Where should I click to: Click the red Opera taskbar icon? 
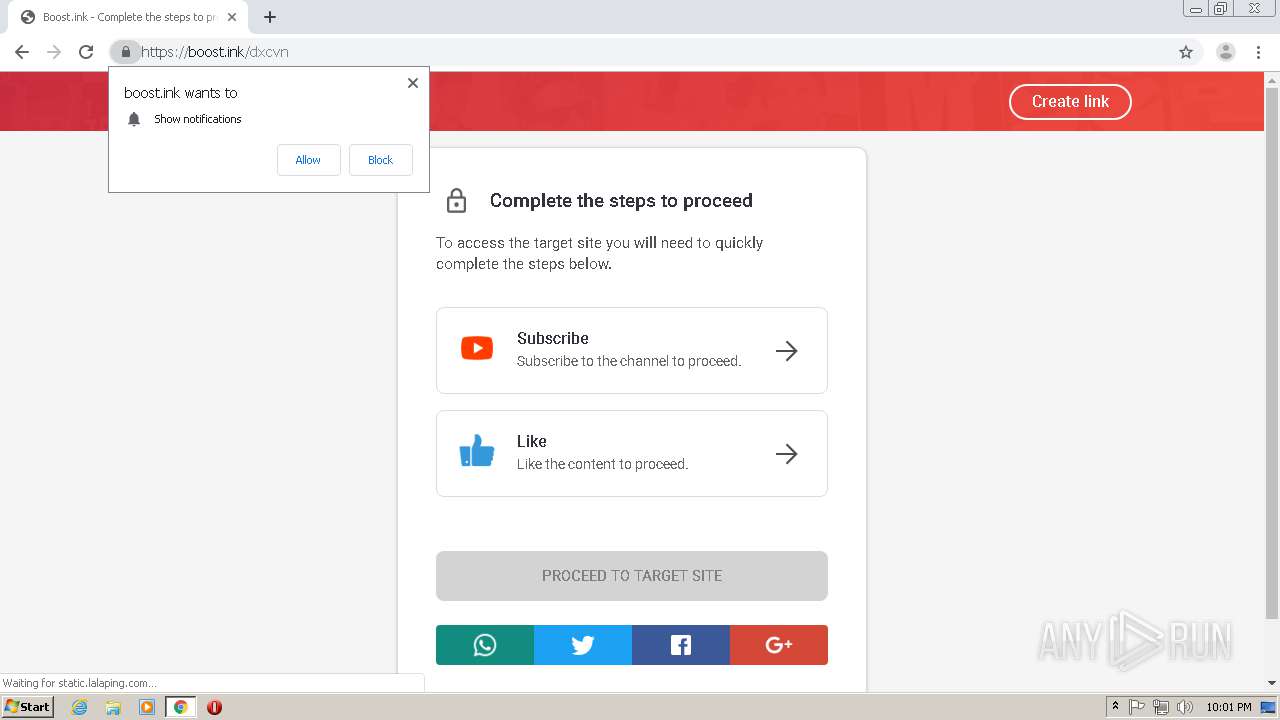click(x=214, y=707)
